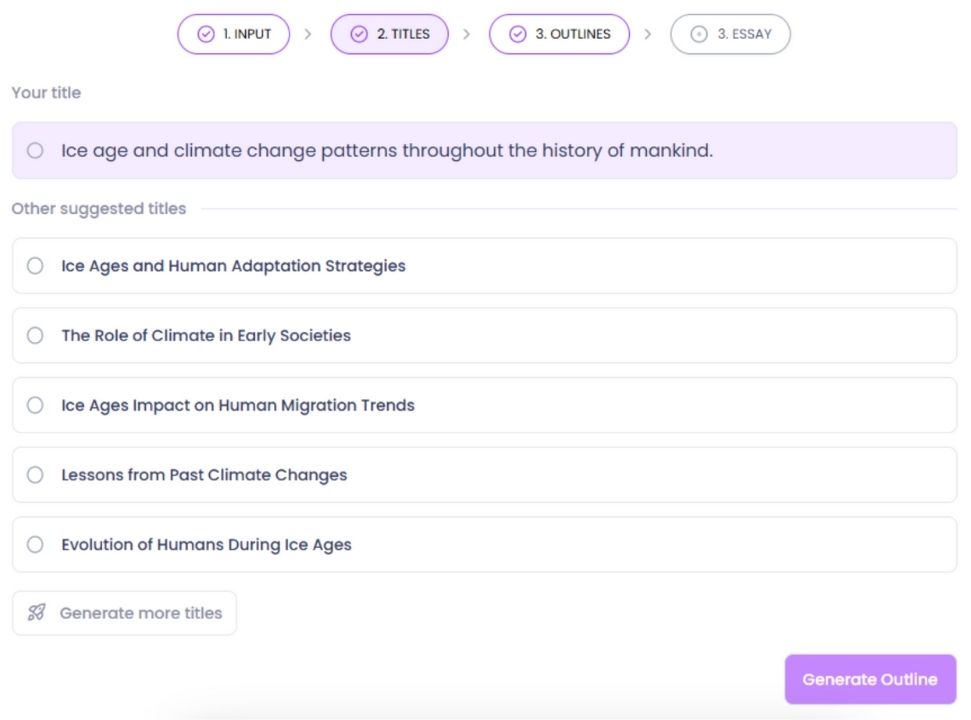
Task: Choose Lessons from Past Climate Changes radio
Action: (x=35, y=475)
